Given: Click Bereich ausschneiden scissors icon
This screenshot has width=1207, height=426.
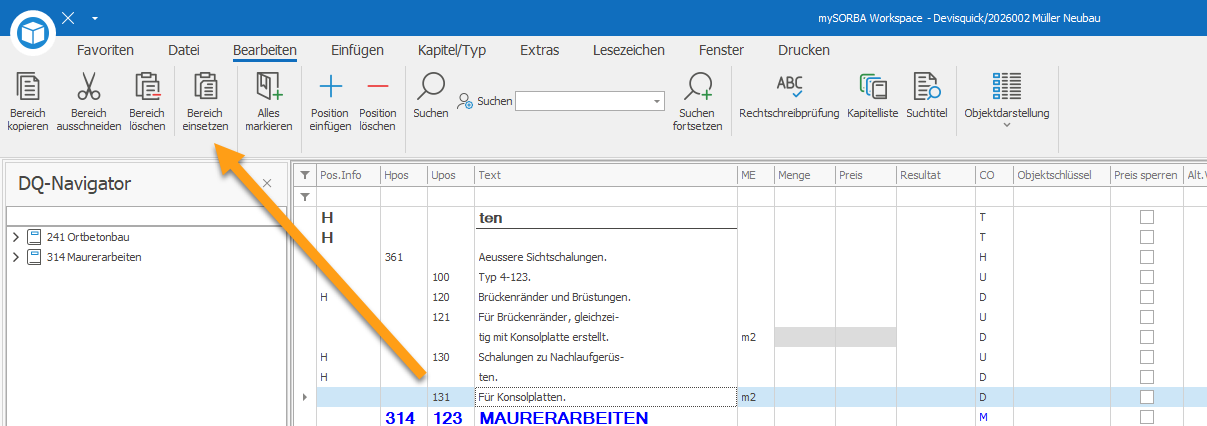Looking at the screenshot, I should point(89,86).
